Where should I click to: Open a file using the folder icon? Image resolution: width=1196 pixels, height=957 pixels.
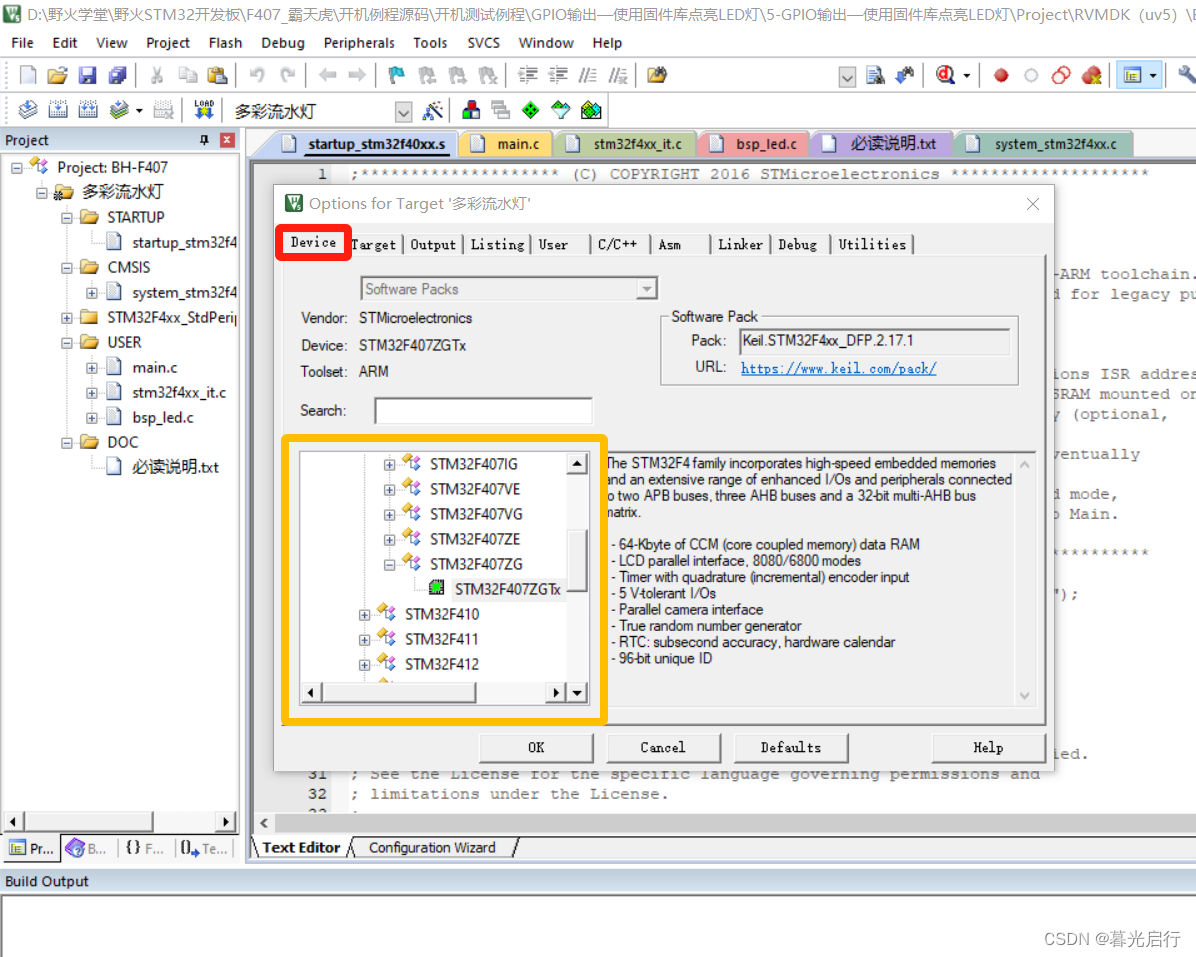(57, 75)
